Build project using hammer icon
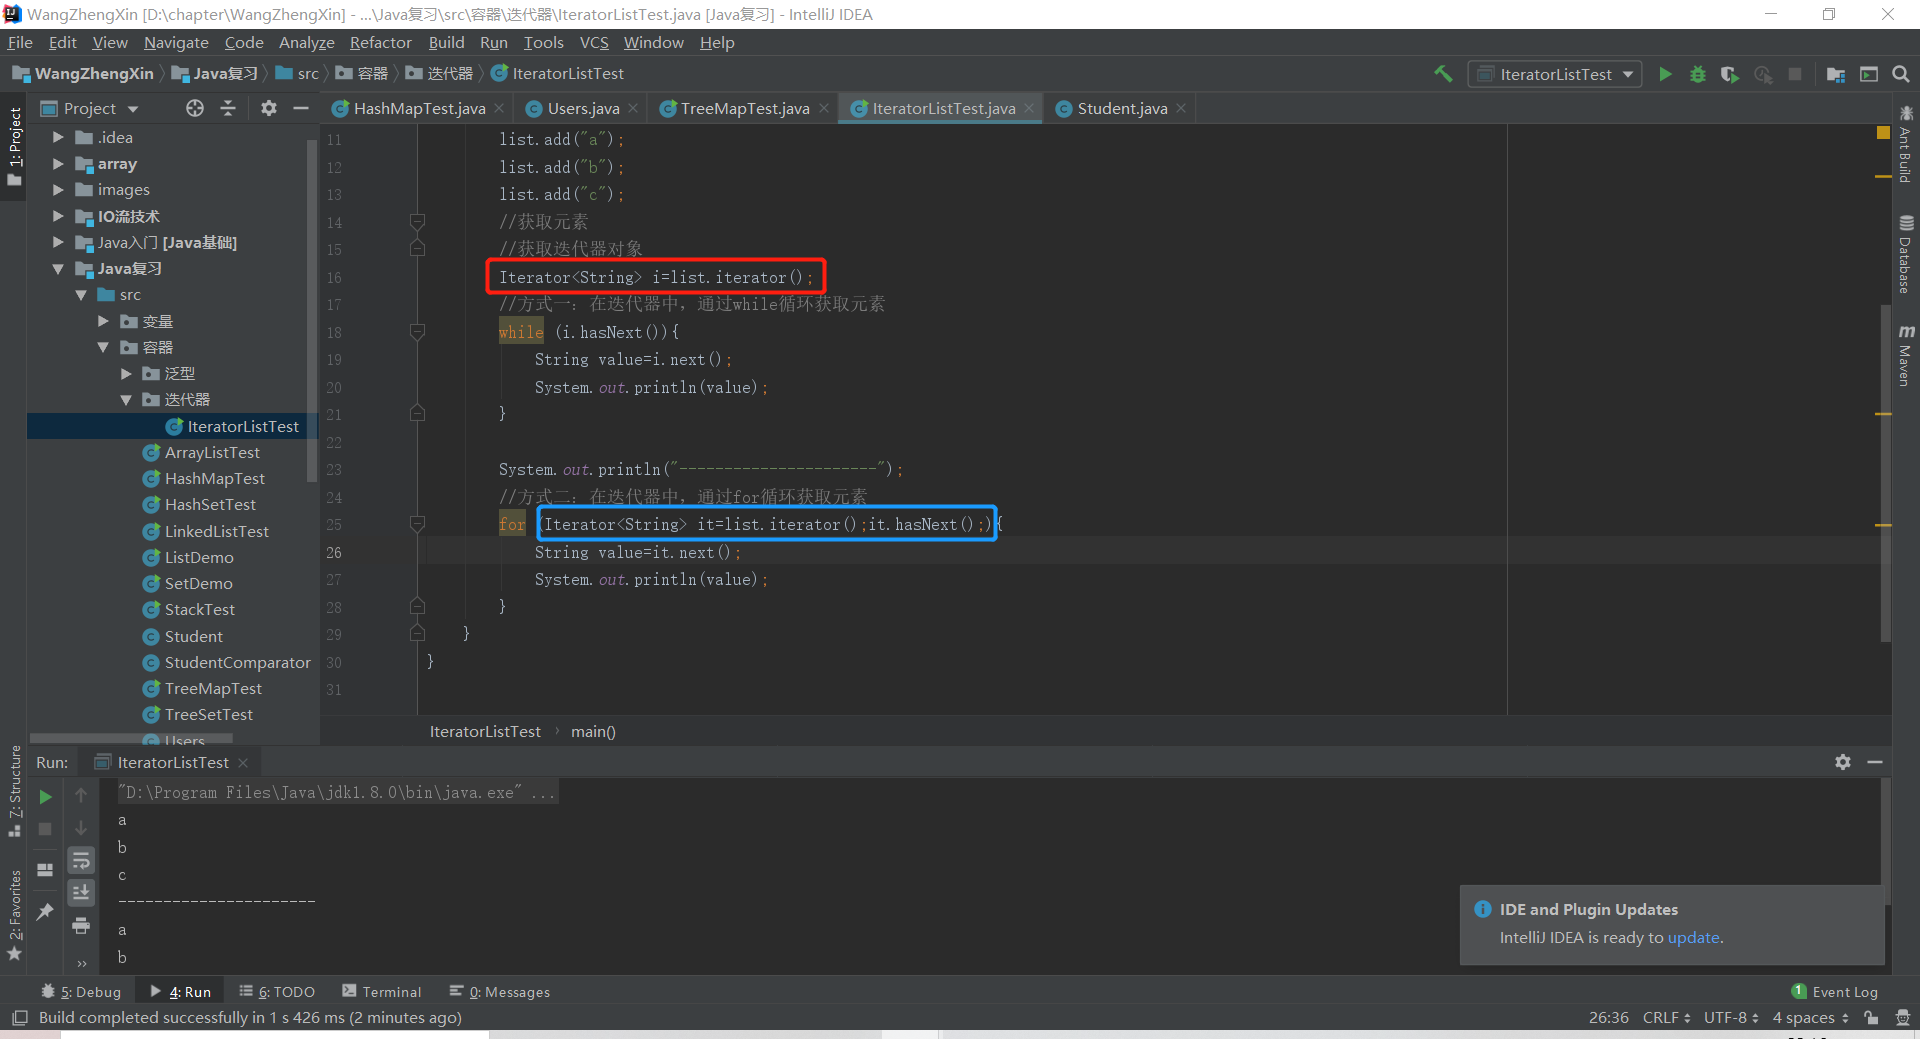This screenshot has width=1920, height=1039. tap(1443, 74)
